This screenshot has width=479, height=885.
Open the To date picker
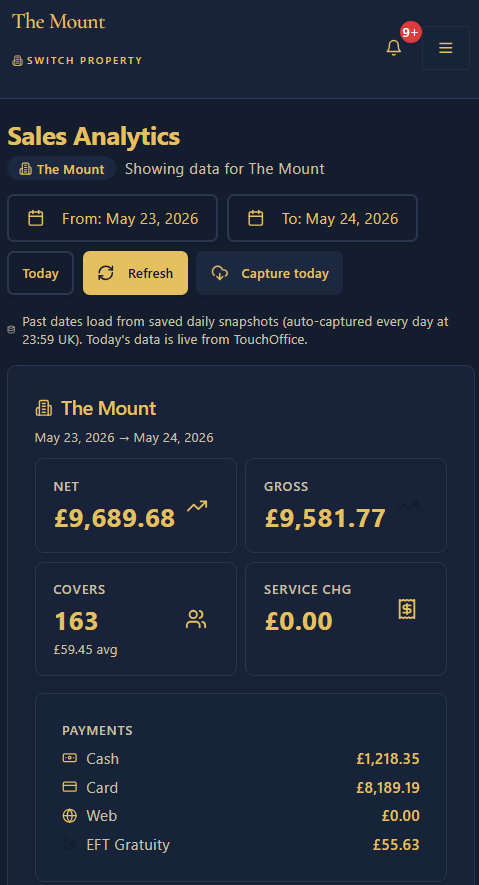(x=322, y=218)
